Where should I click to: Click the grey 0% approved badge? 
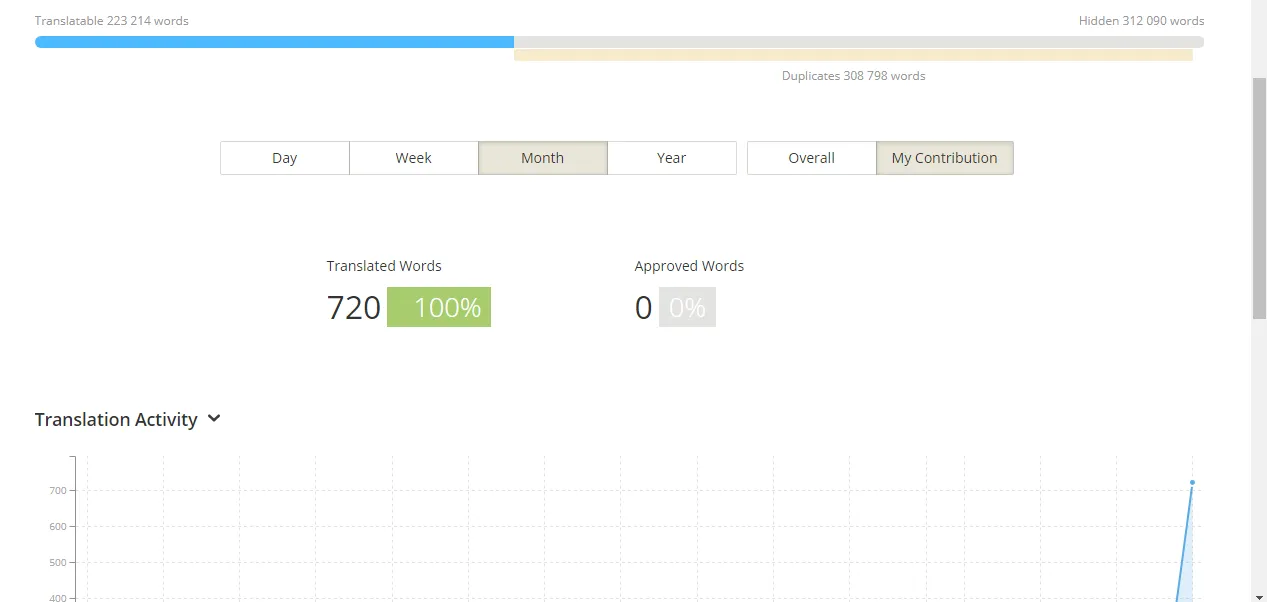click(687, 307)
